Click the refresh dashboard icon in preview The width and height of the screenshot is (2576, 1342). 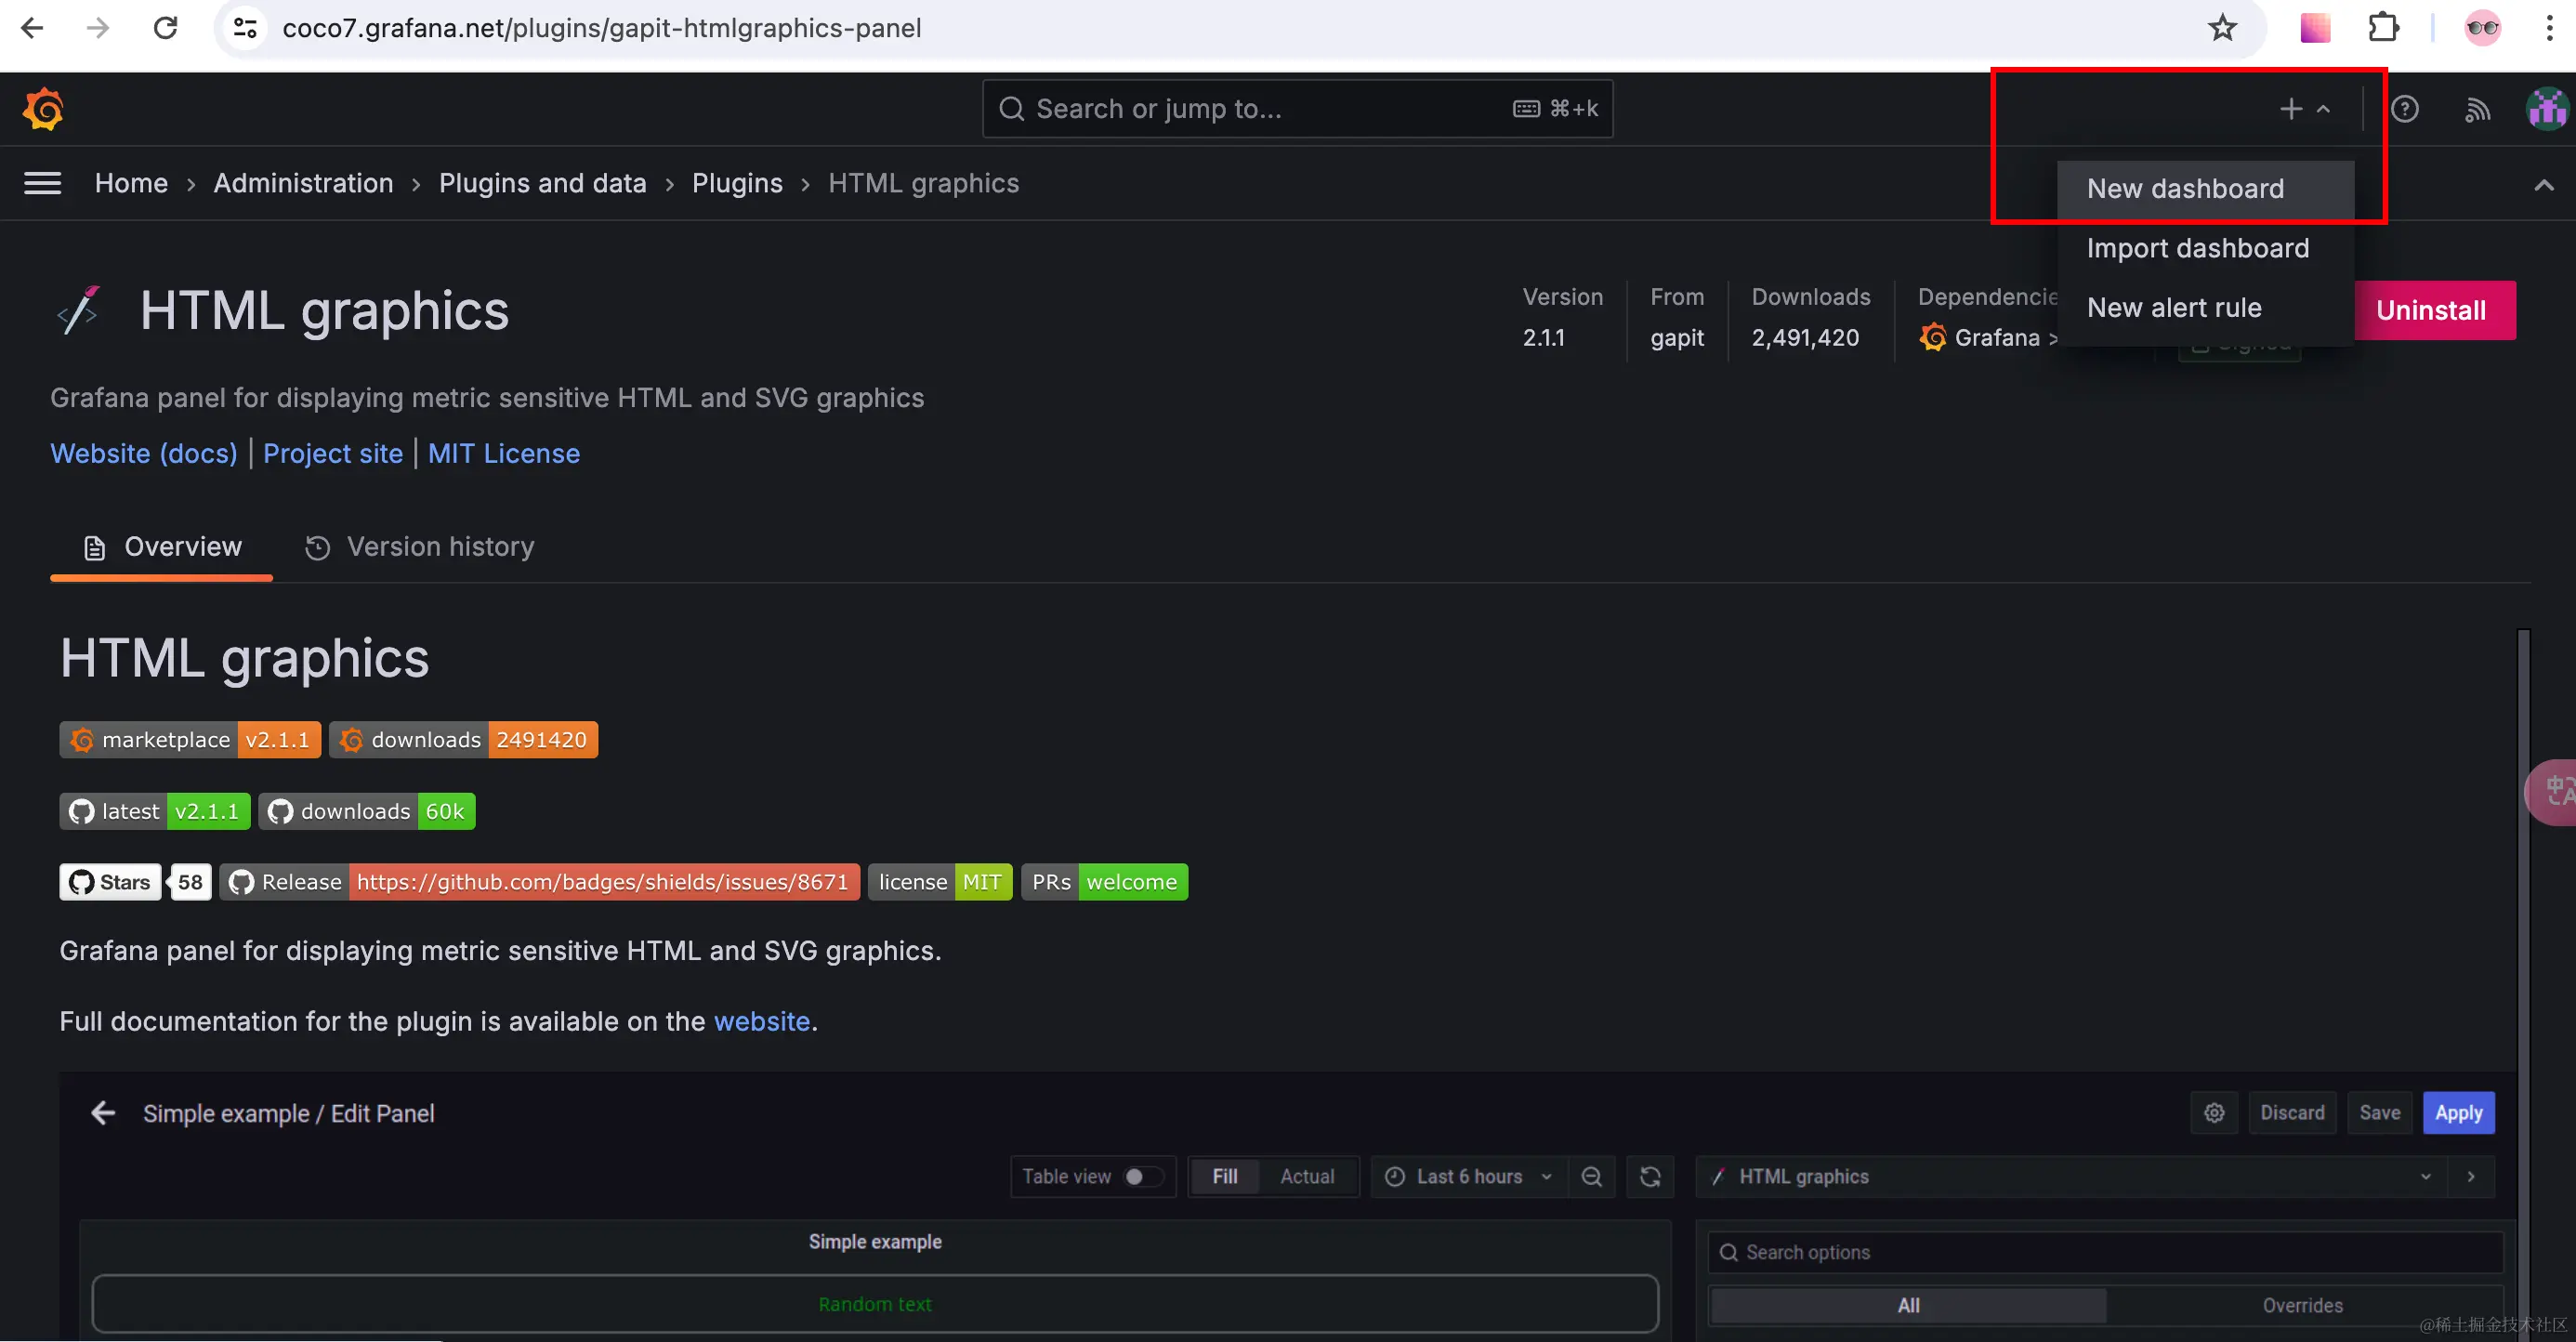(x=1650, y=1177)
